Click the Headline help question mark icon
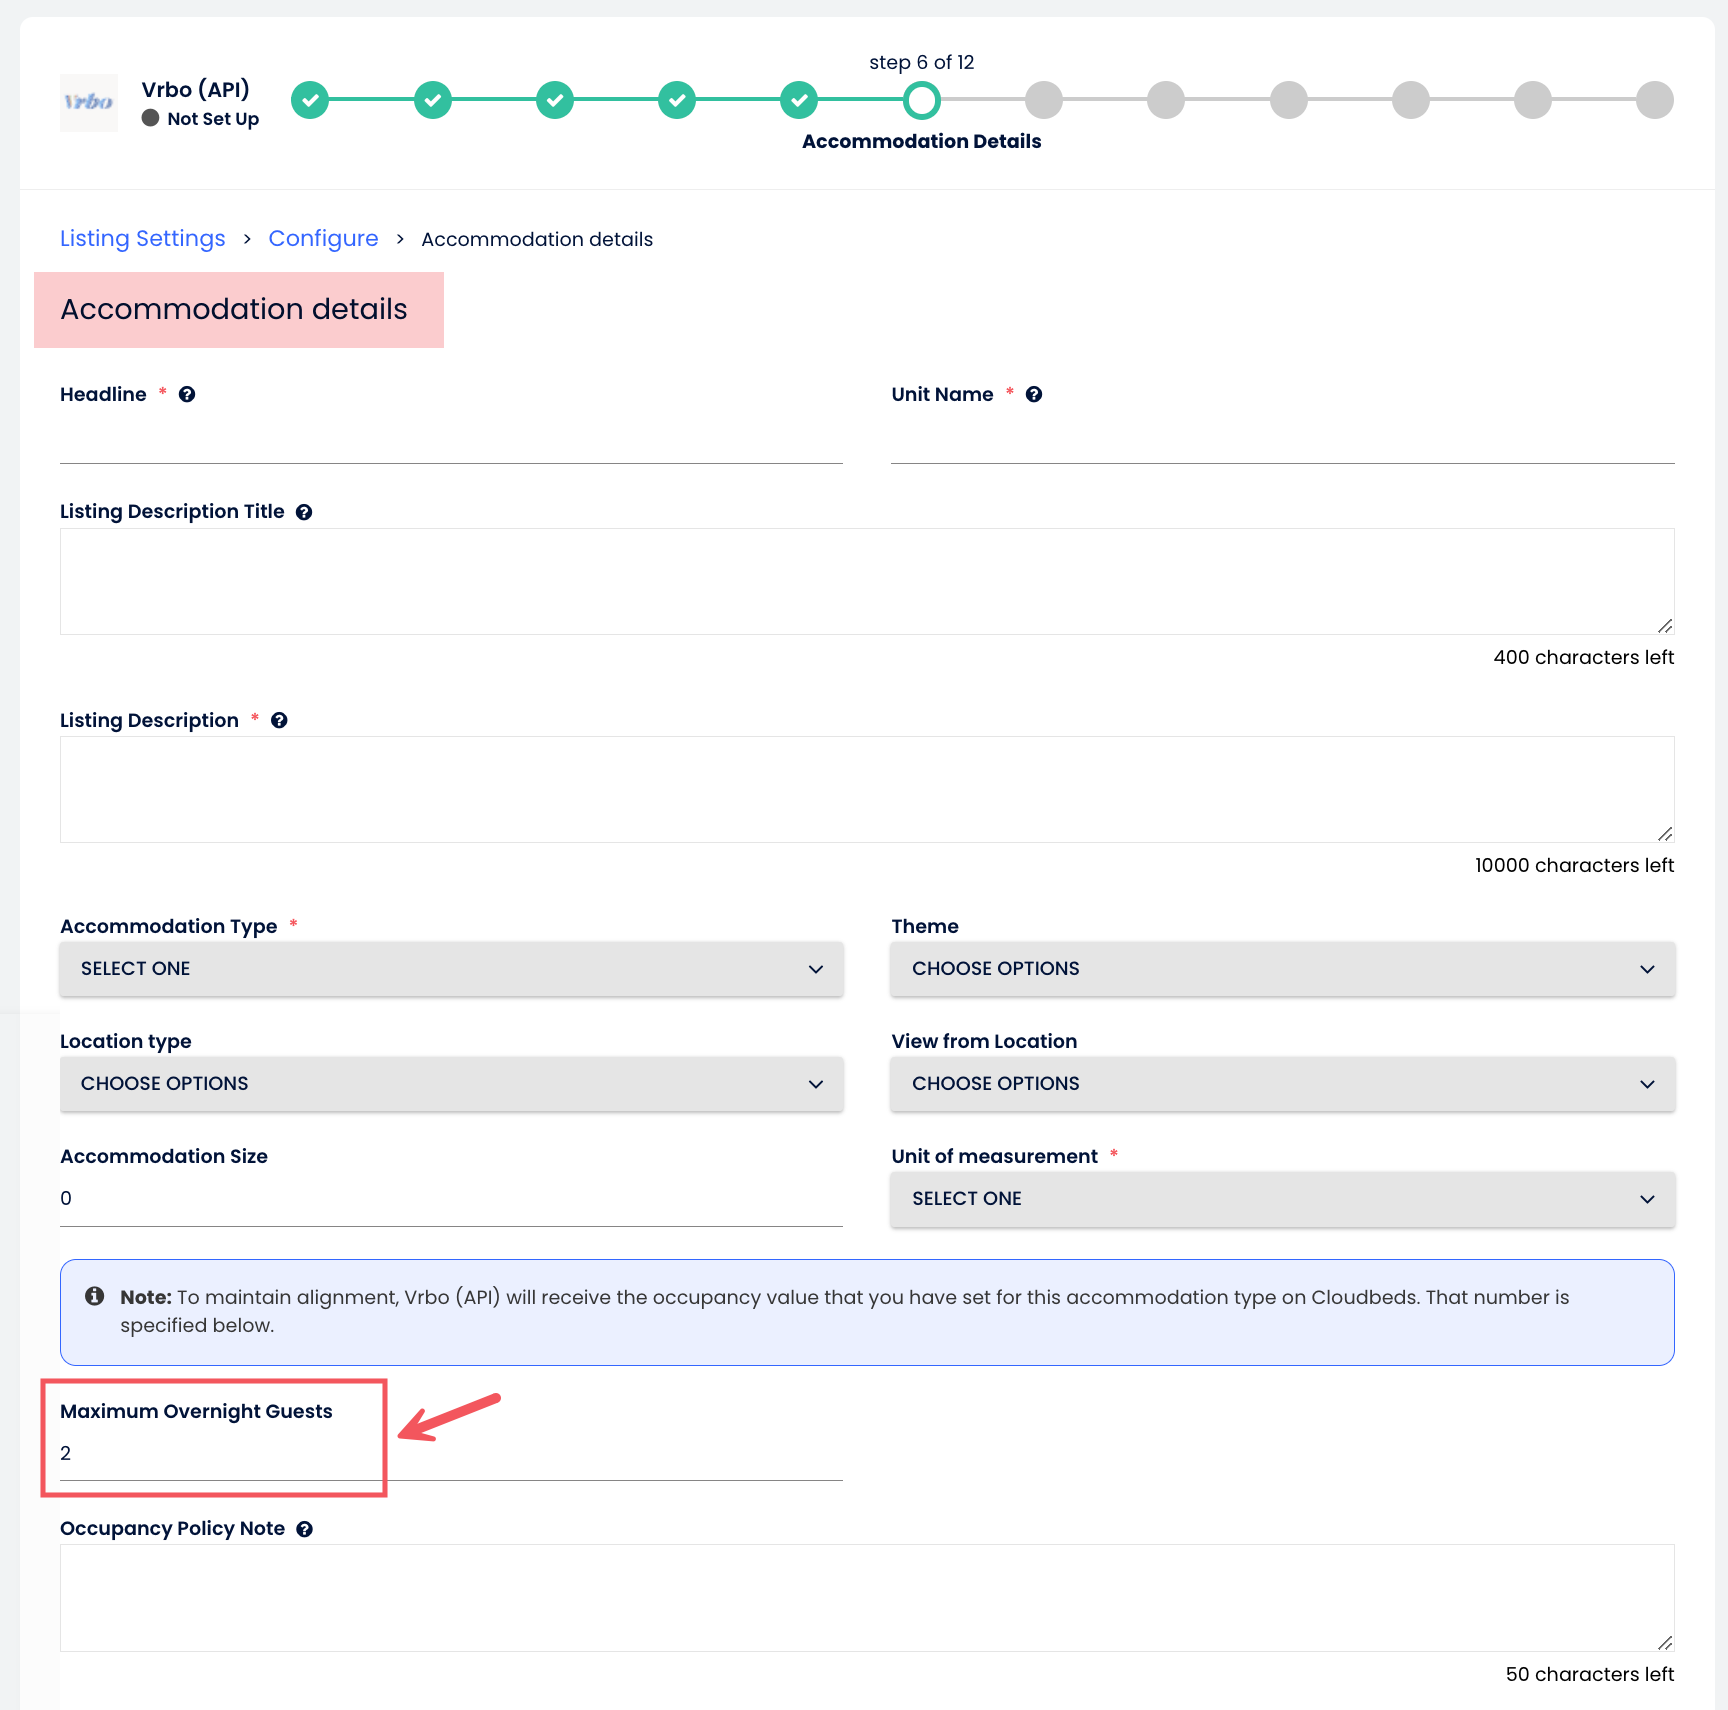The image size is (1728, 1710). click(187, 395)
